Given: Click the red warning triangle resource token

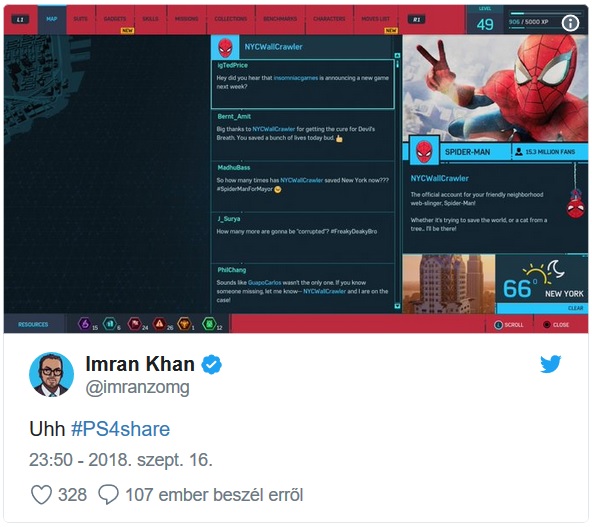Looking at the screenshot, I should (160, 324).
